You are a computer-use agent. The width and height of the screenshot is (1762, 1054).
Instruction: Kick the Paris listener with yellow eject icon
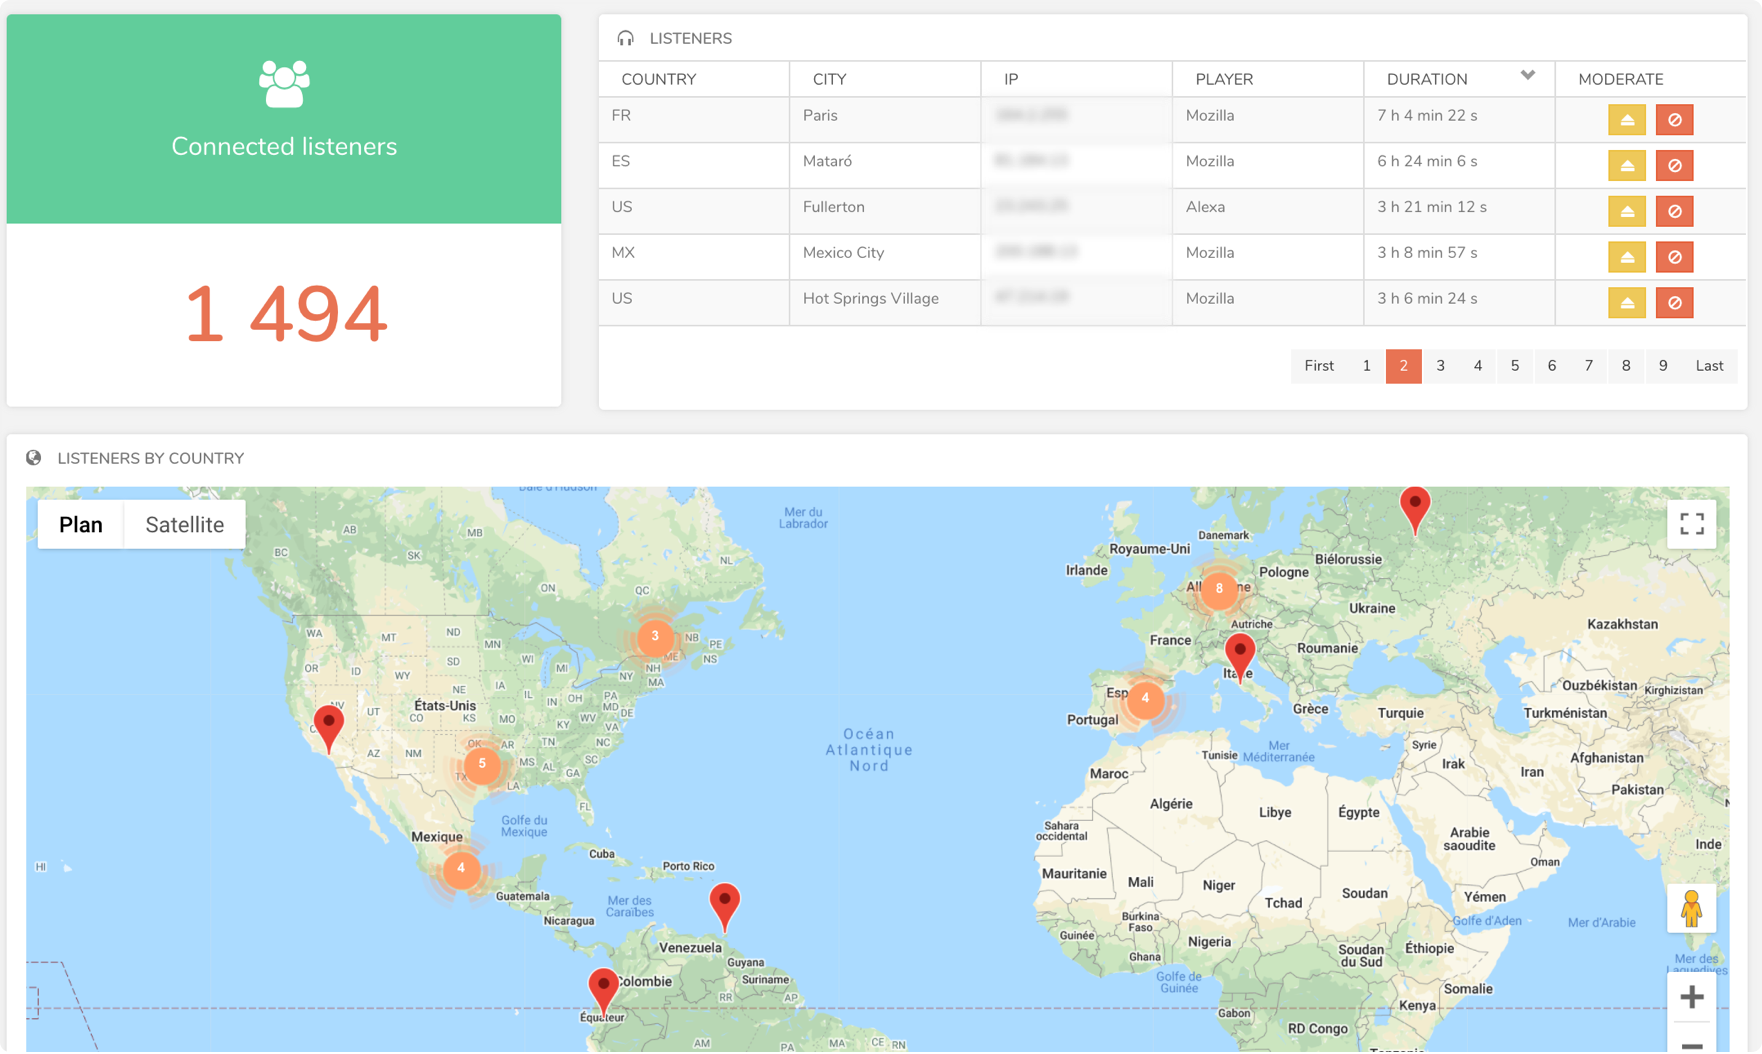[1627, 120]
